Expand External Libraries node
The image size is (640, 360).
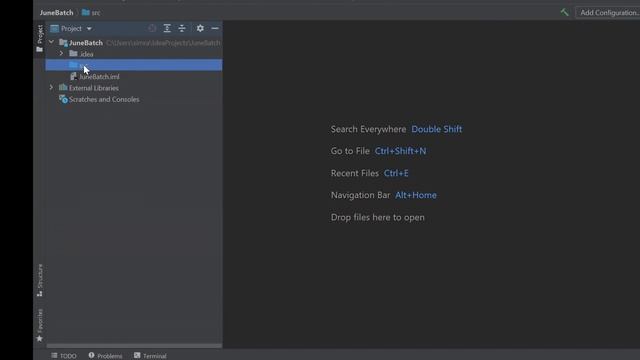click(x=51, y=87)
